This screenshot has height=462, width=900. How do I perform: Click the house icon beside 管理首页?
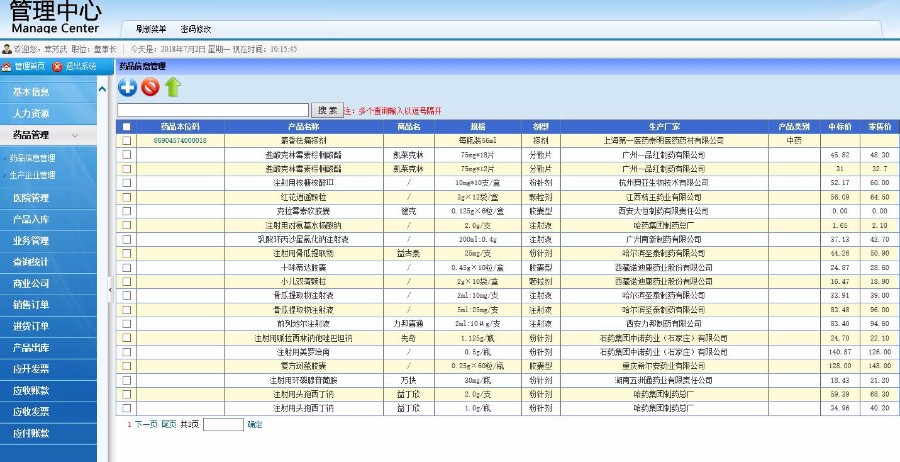click(x=6, y=67)
